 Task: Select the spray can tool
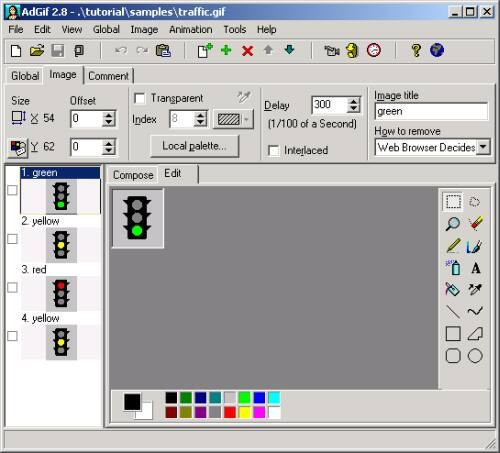(x=453, y=268)
